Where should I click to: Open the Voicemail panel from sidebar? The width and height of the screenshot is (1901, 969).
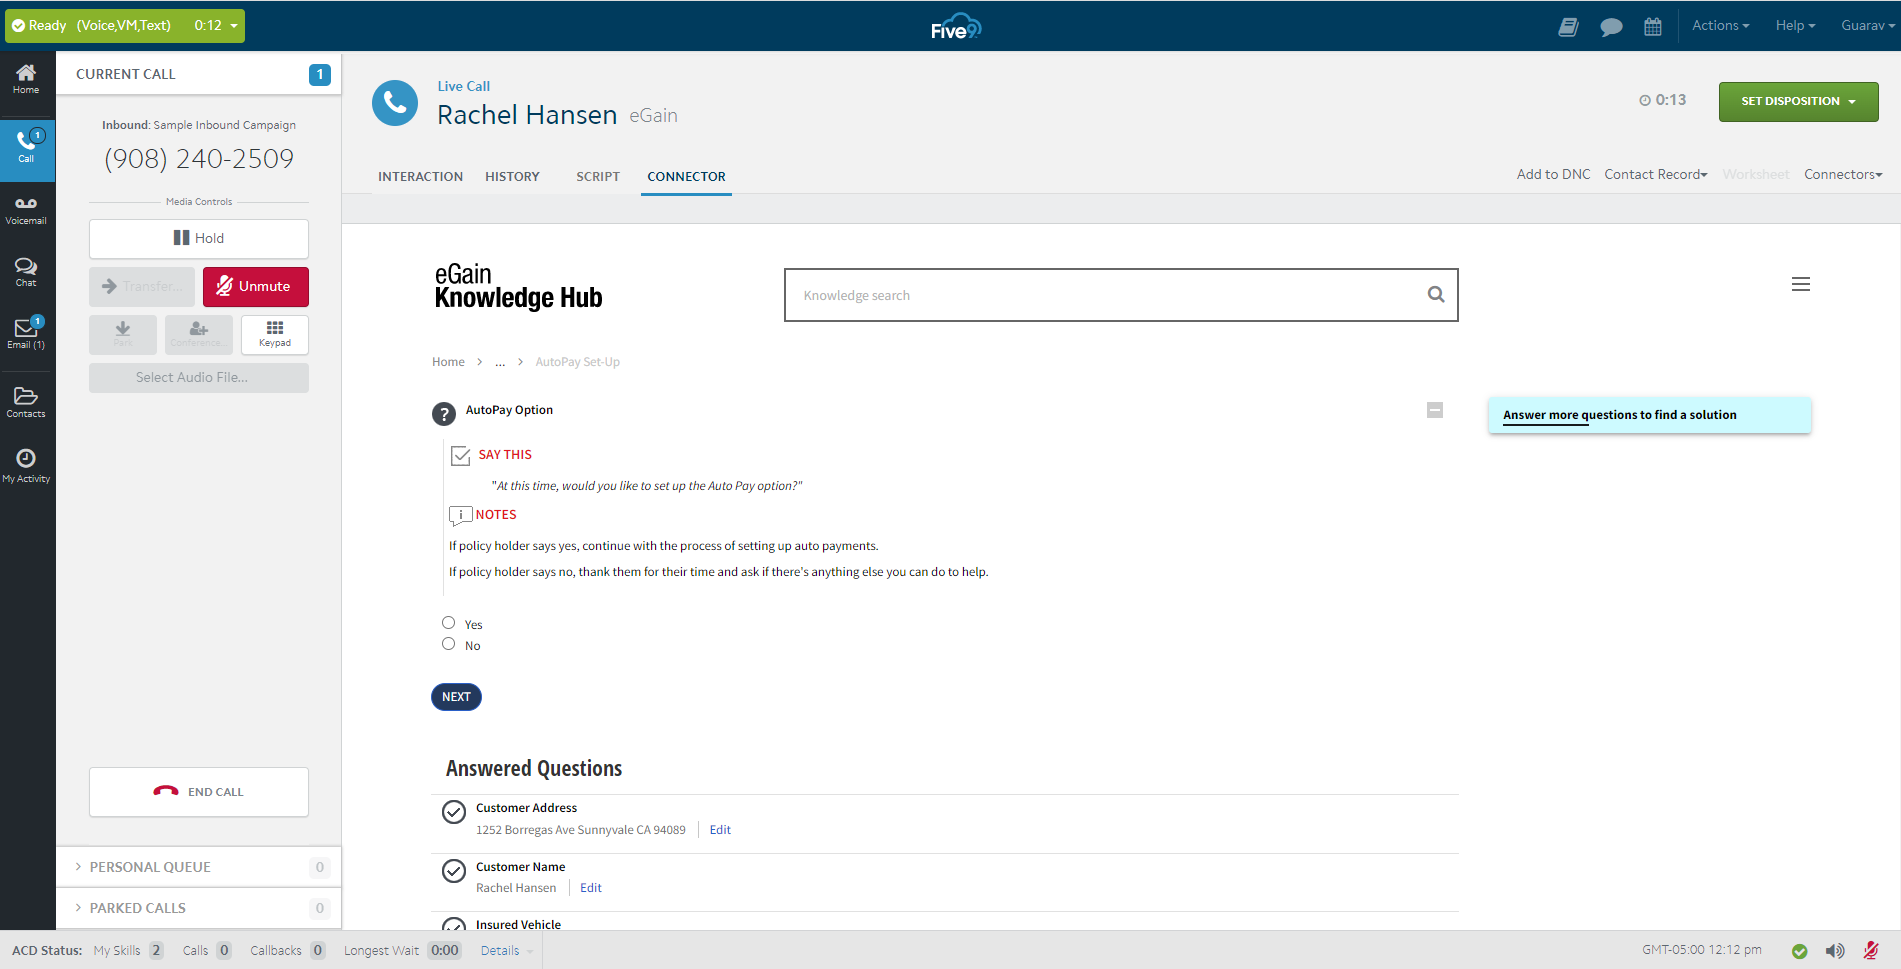(x=26, y=209)
